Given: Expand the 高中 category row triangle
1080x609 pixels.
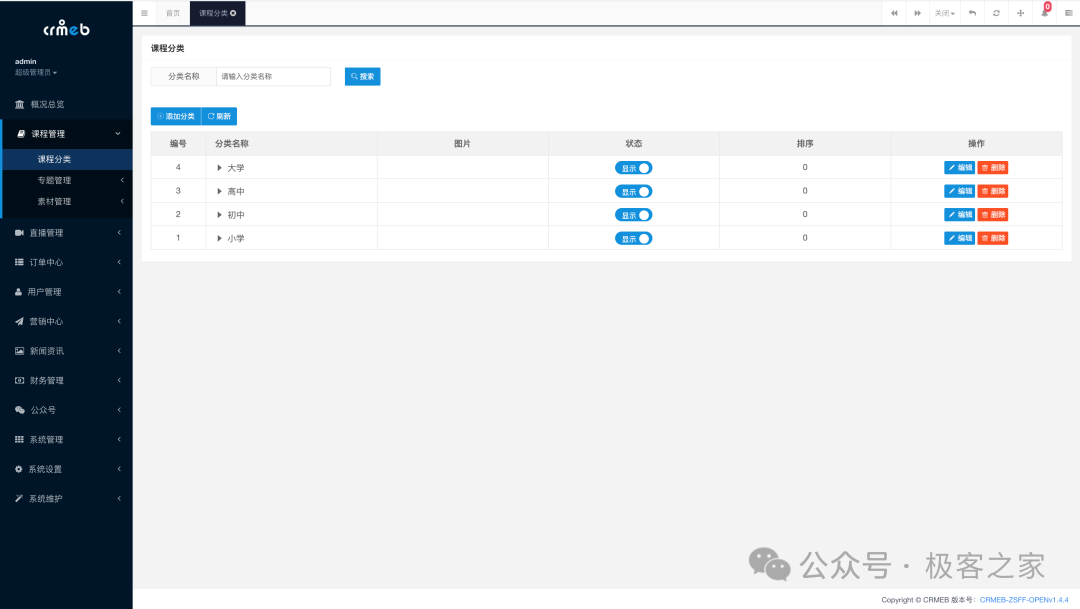Looking at the screenshot, I should (x=219, y=192).
